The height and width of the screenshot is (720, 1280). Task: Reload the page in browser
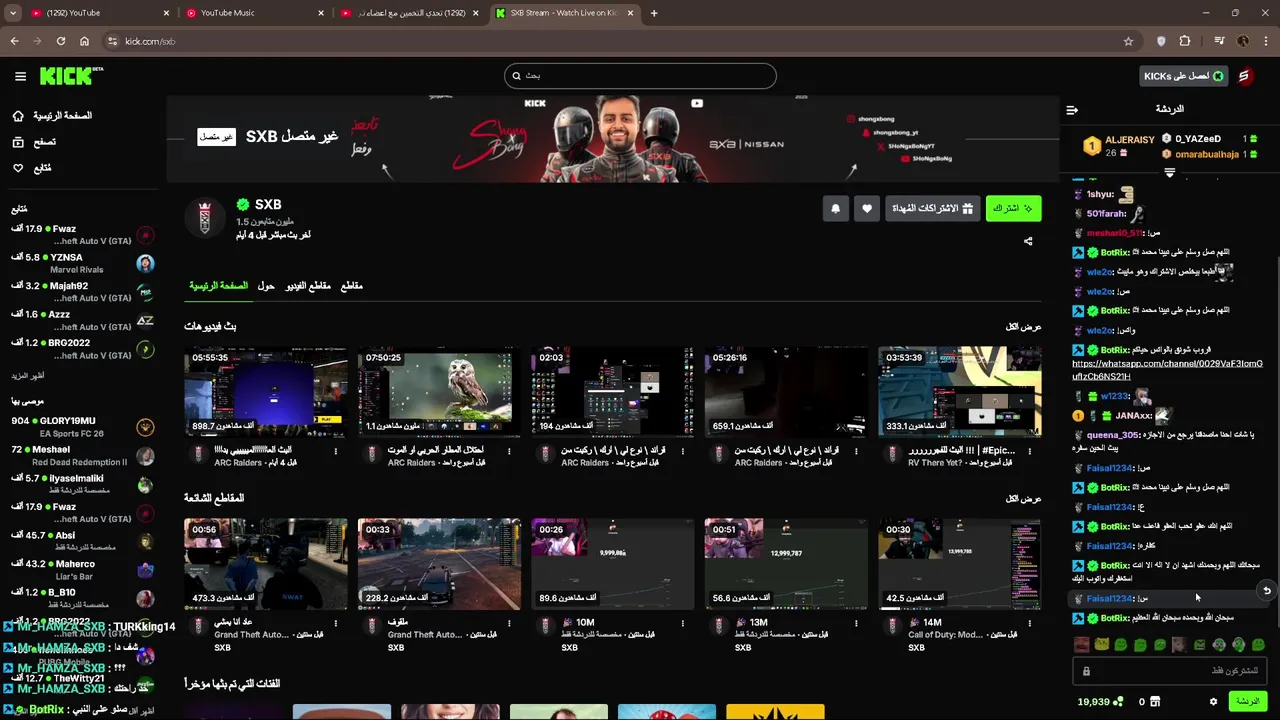pyautogui.click(x=61, y=41)
